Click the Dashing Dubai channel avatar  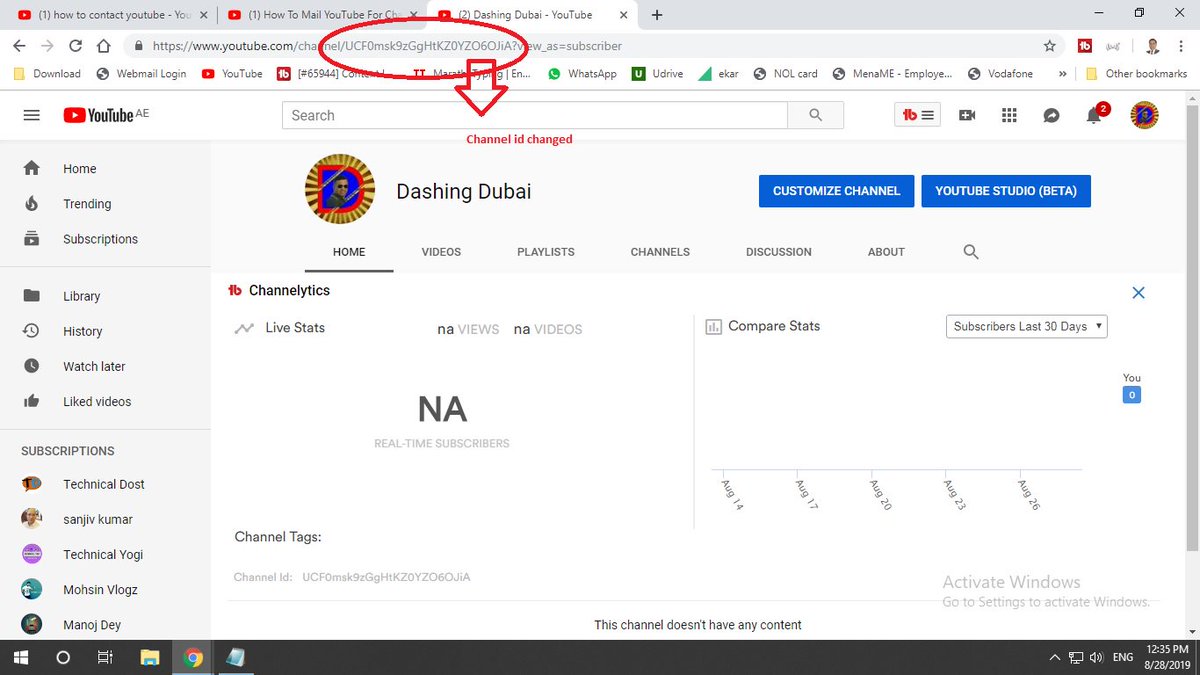pyautogui.click(x=340, y=190)
